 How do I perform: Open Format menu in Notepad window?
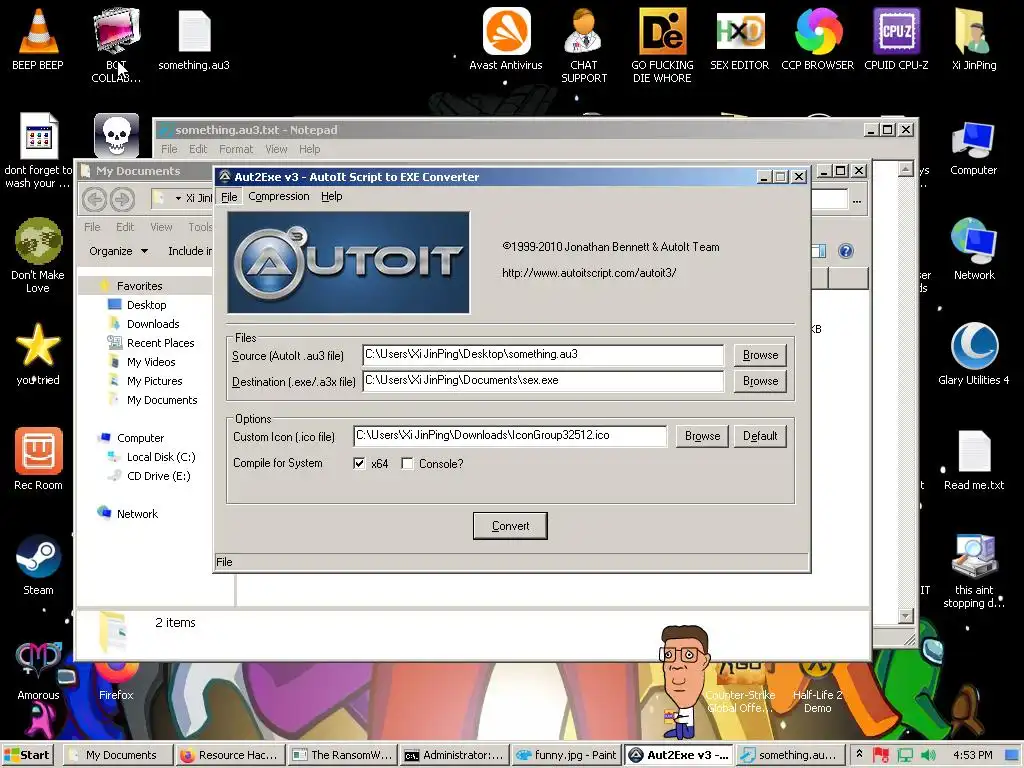pos(236,149)
